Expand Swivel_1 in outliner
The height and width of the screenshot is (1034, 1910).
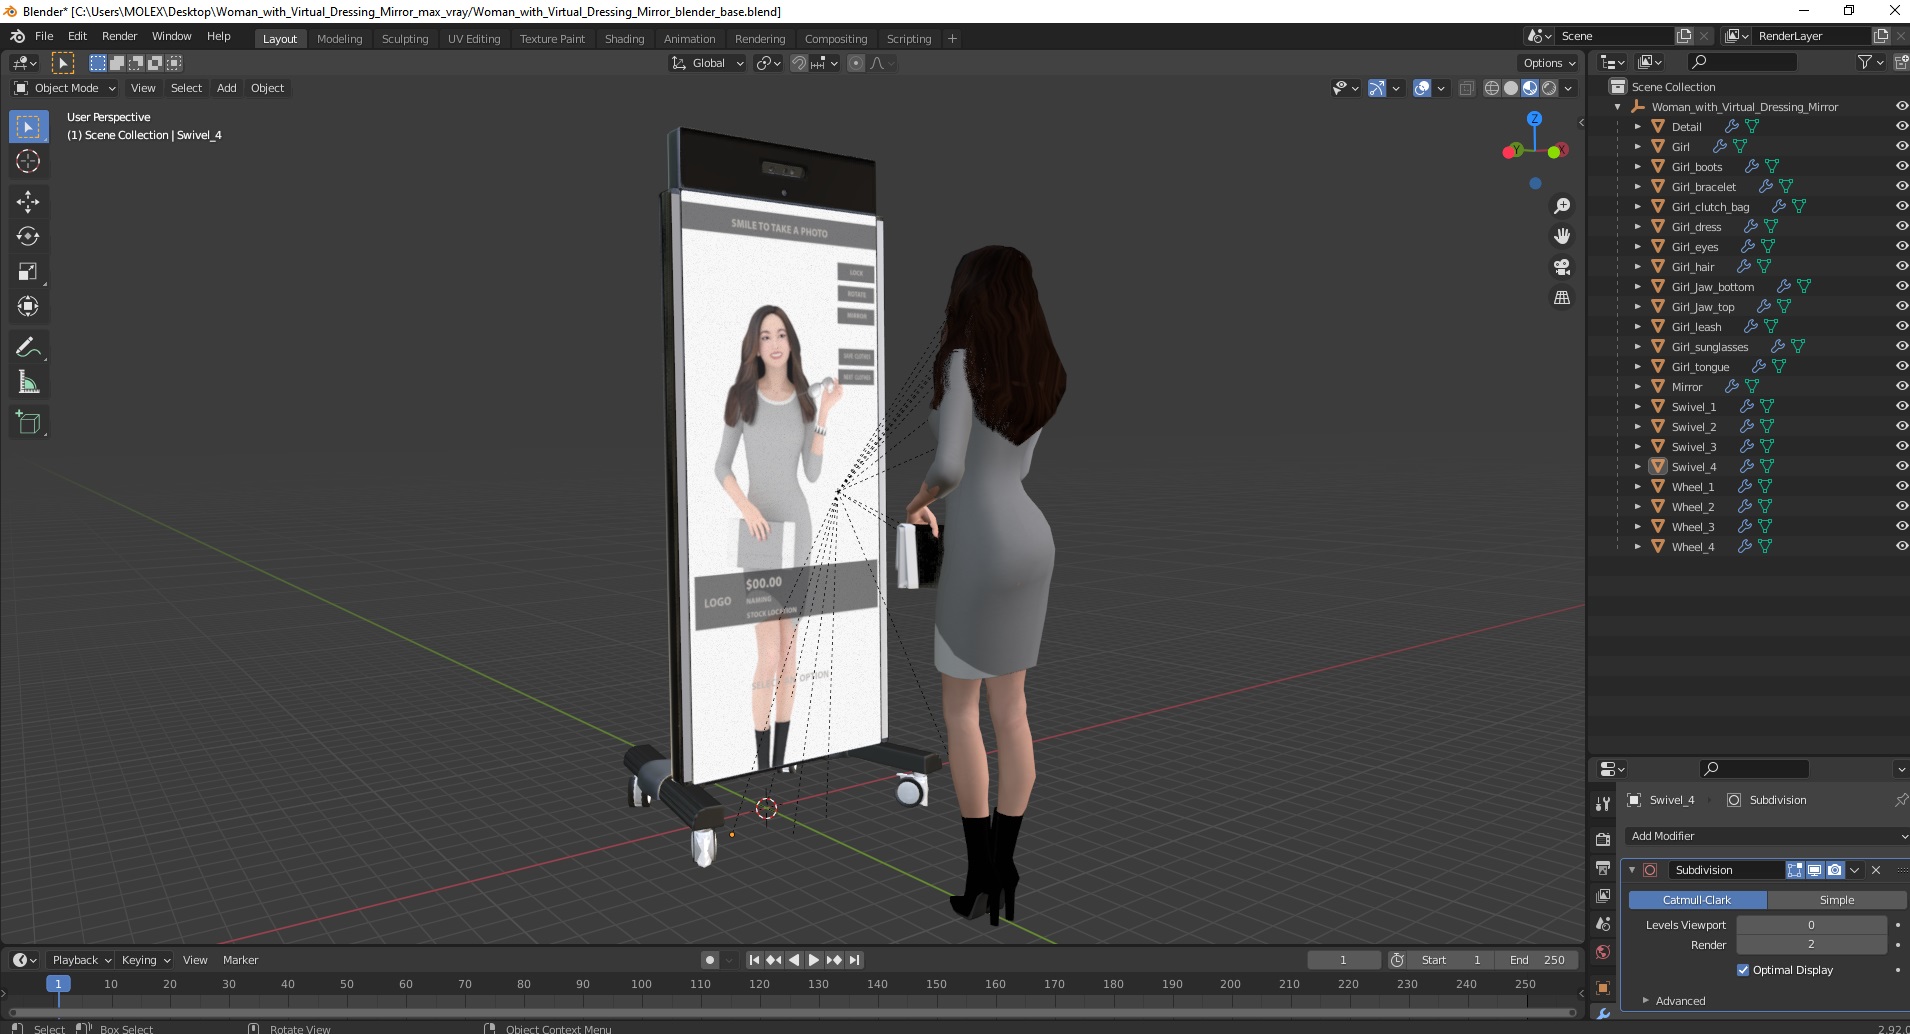tap(1637, 406)
